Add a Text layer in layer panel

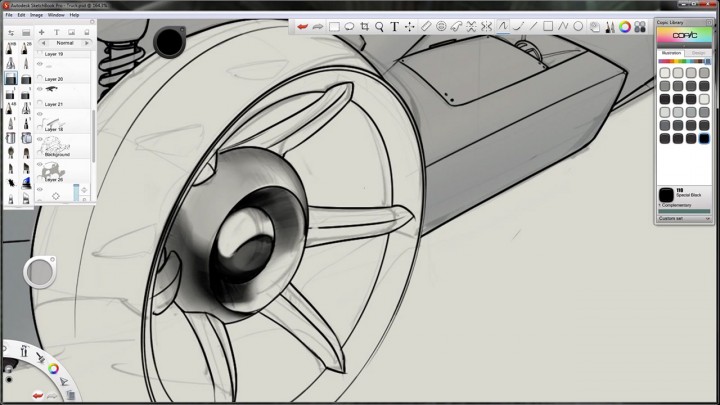56,32
